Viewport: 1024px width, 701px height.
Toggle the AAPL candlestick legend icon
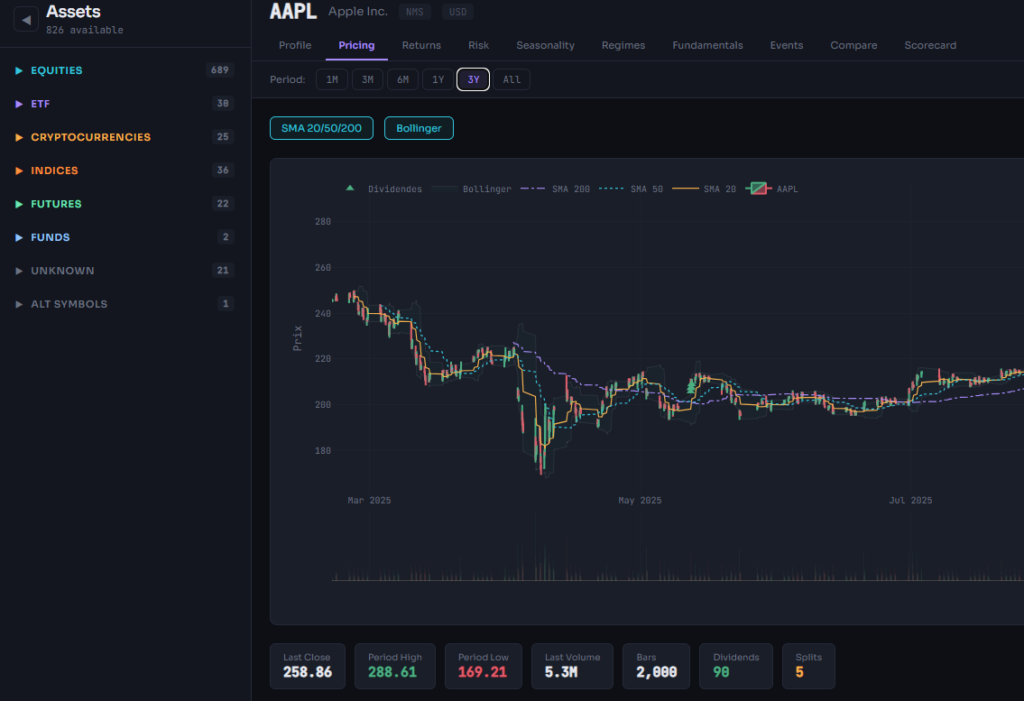tap(759, 188)
